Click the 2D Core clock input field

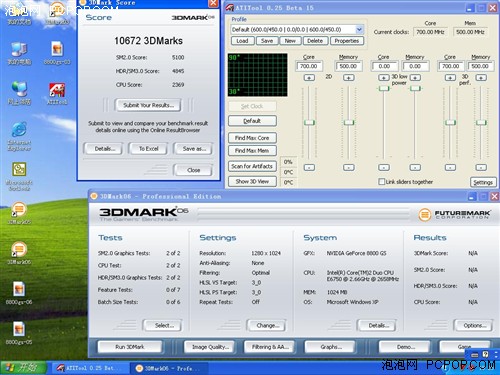[x=309, y=66]
